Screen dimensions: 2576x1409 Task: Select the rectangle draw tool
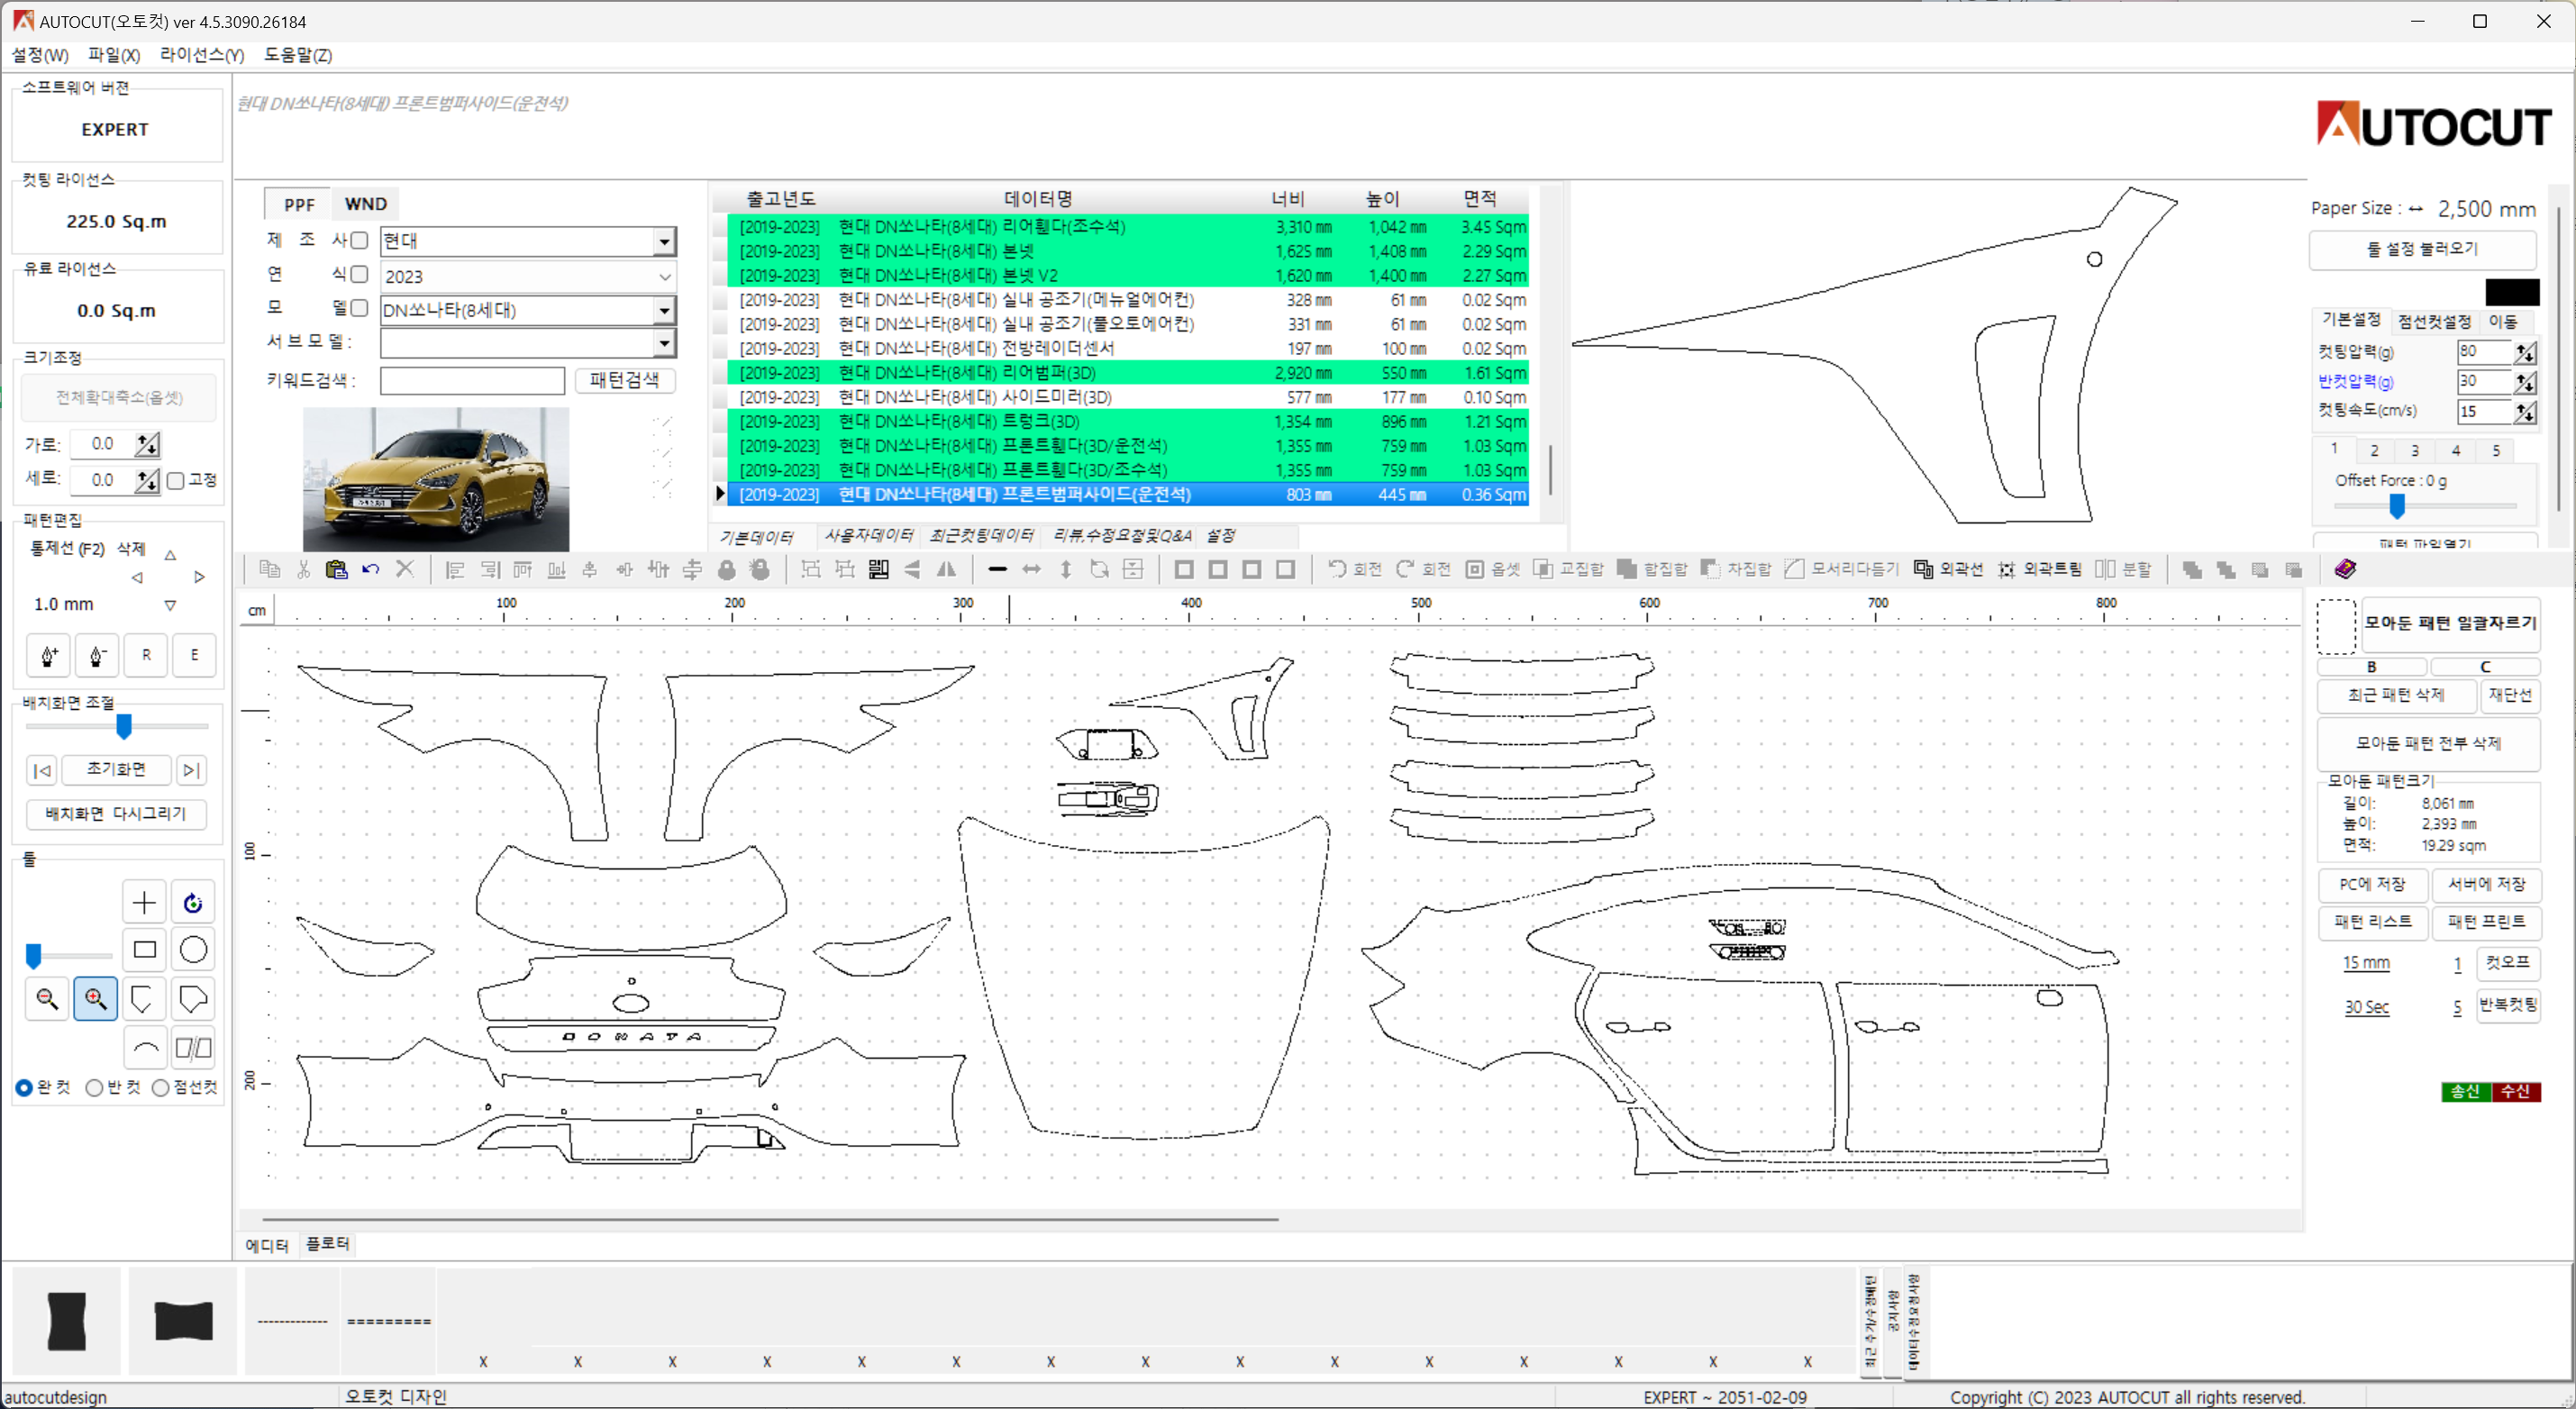pos(144,950)
